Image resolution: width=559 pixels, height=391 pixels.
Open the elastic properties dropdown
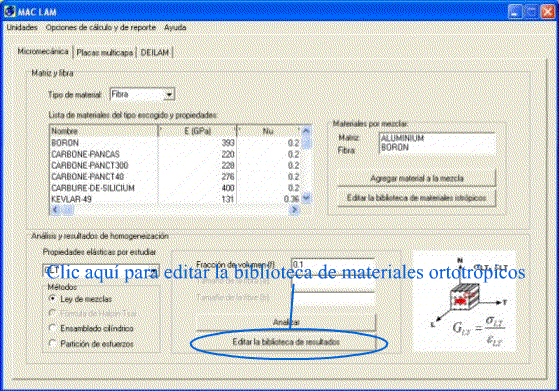(154, 271)
